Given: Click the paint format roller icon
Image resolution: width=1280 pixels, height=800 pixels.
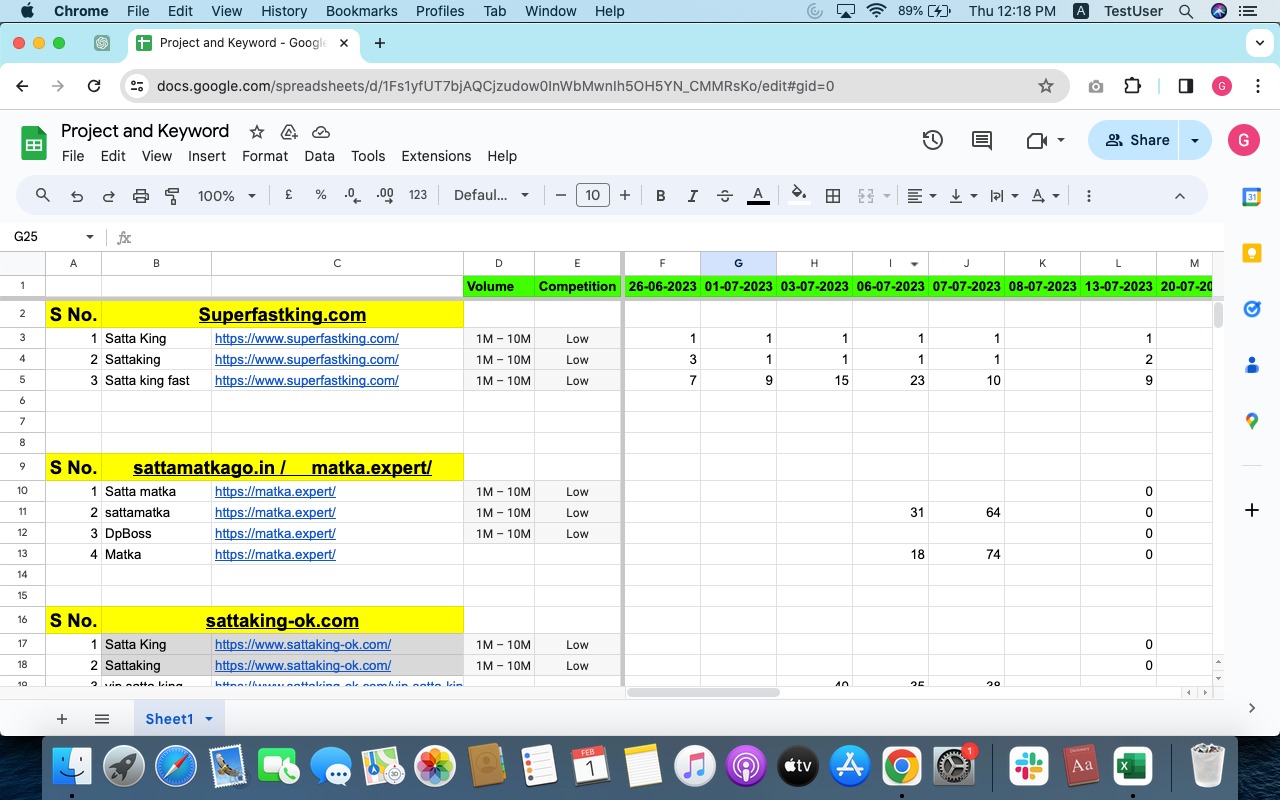Looking at the screenshot, I should (x=172, y=196).
